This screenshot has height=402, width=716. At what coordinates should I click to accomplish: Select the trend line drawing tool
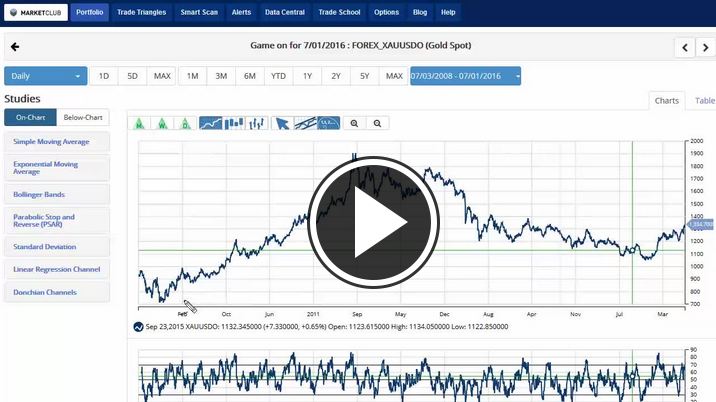[305, 123]
